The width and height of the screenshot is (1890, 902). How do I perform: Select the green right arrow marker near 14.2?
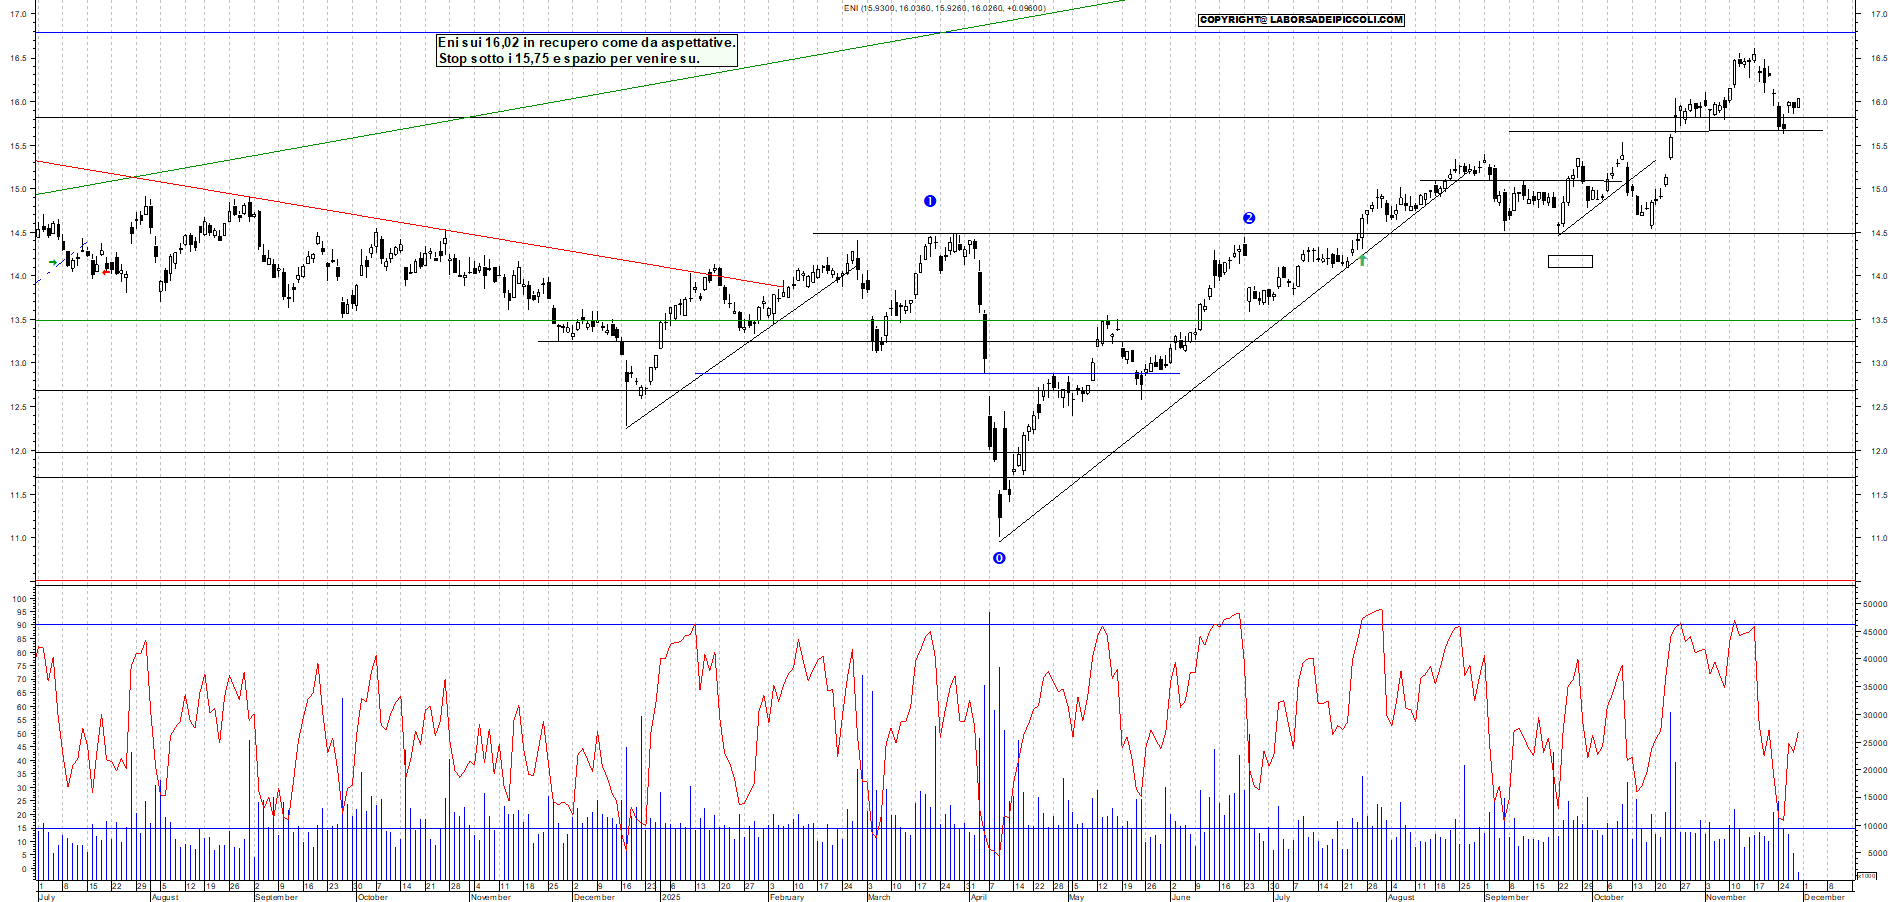point(55,262)
